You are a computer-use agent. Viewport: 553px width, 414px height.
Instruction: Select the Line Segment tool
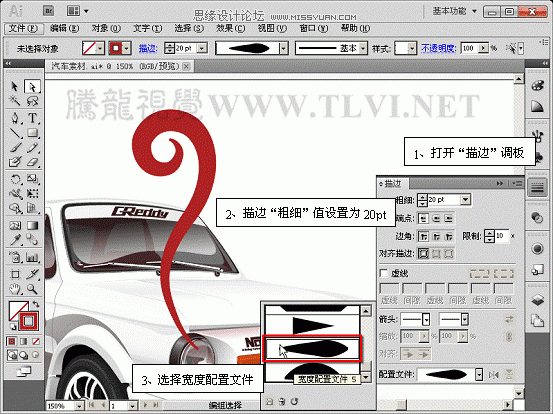pos(14,133)
